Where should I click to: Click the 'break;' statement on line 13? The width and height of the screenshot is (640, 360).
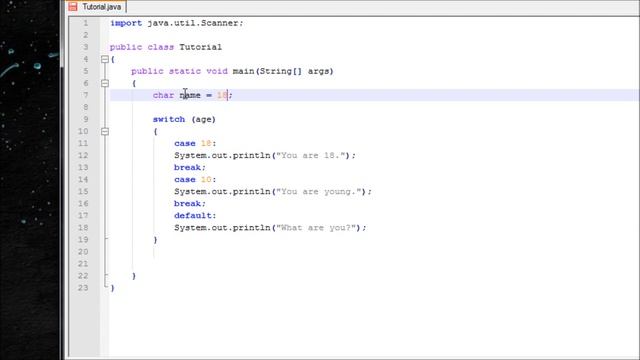[190, 167]
